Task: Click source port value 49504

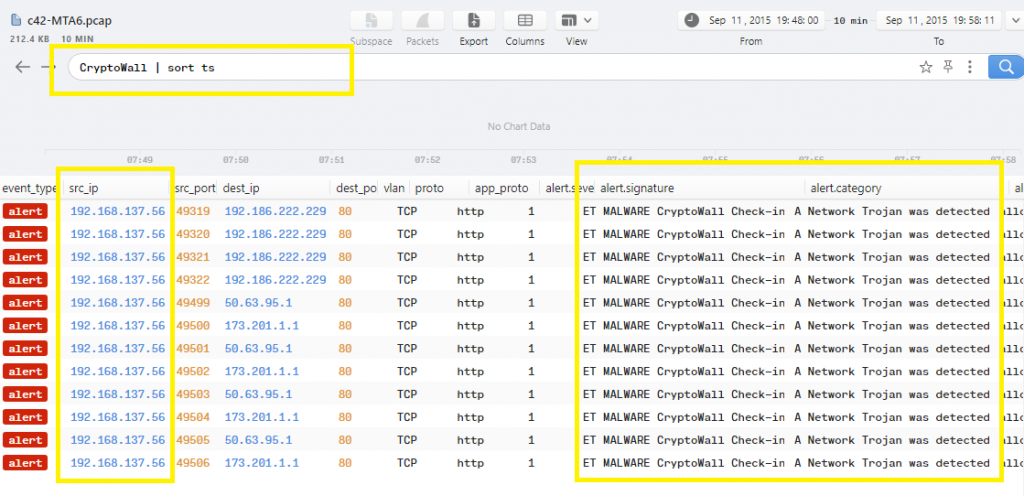Action: click(x=193, y=417)
